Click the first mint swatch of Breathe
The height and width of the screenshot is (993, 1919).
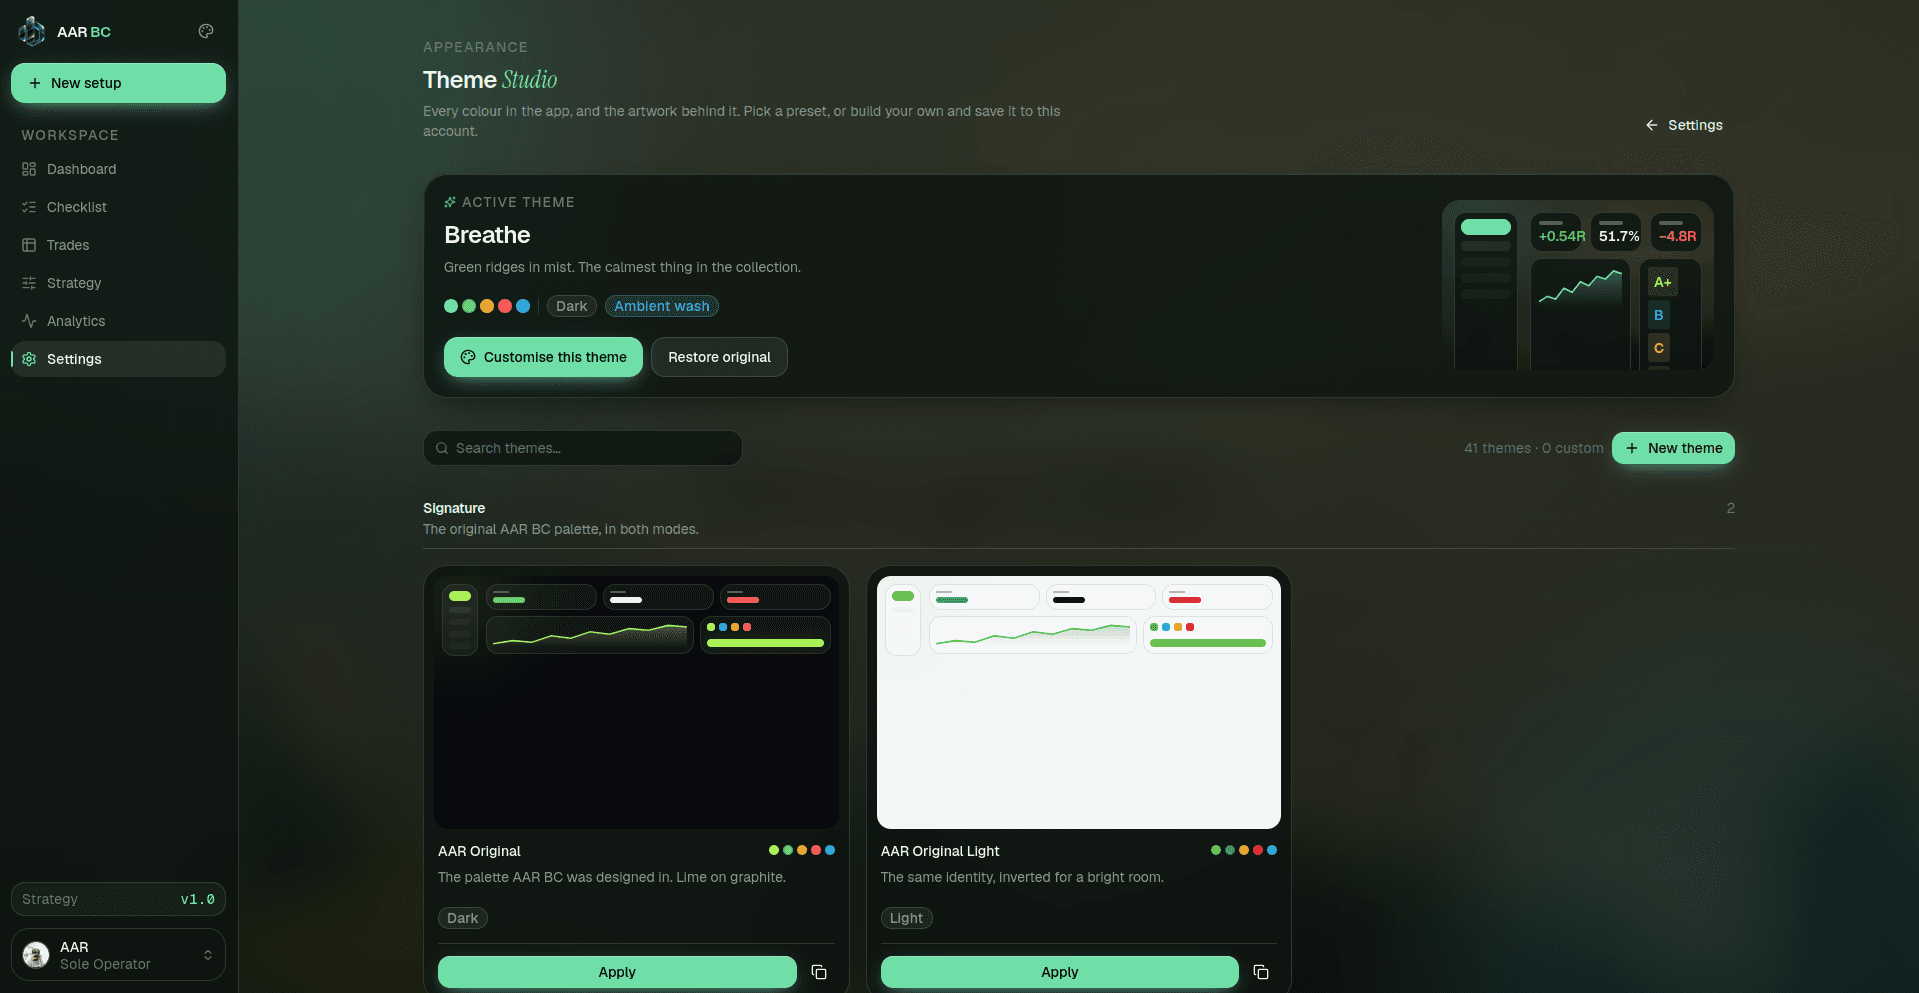click(x=451, y=306)
